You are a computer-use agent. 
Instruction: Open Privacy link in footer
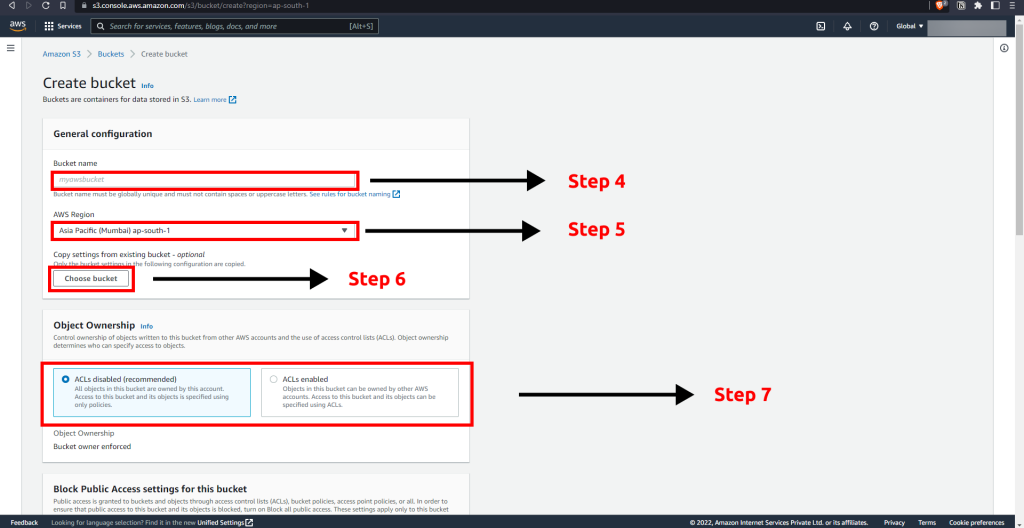tap(894, 523)
